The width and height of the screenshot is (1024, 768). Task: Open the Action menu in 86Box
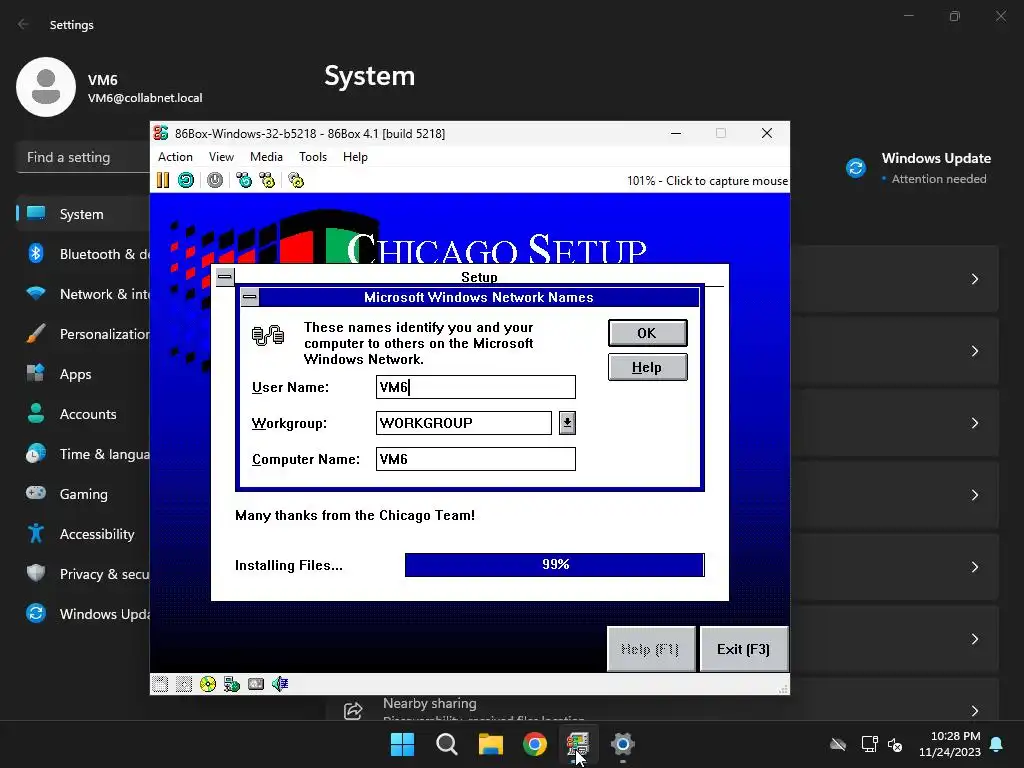175,157
